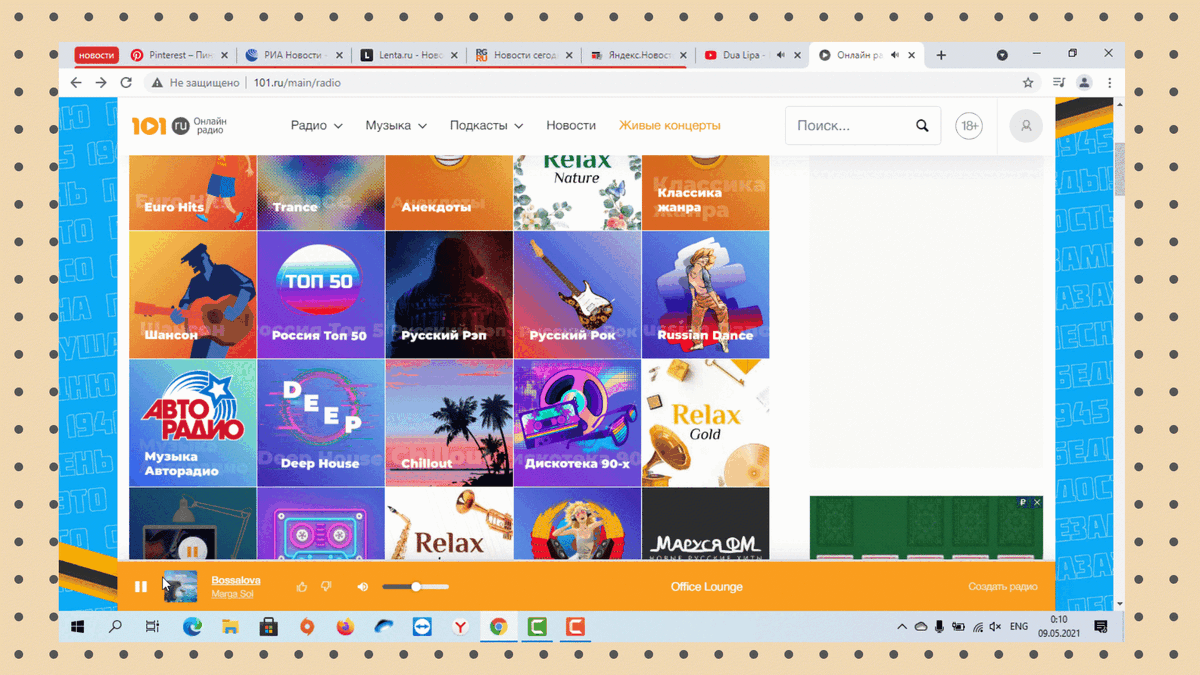Mute the player speaker icon
The height and width of the screenshot is (675, 1200).
[363, 587]
